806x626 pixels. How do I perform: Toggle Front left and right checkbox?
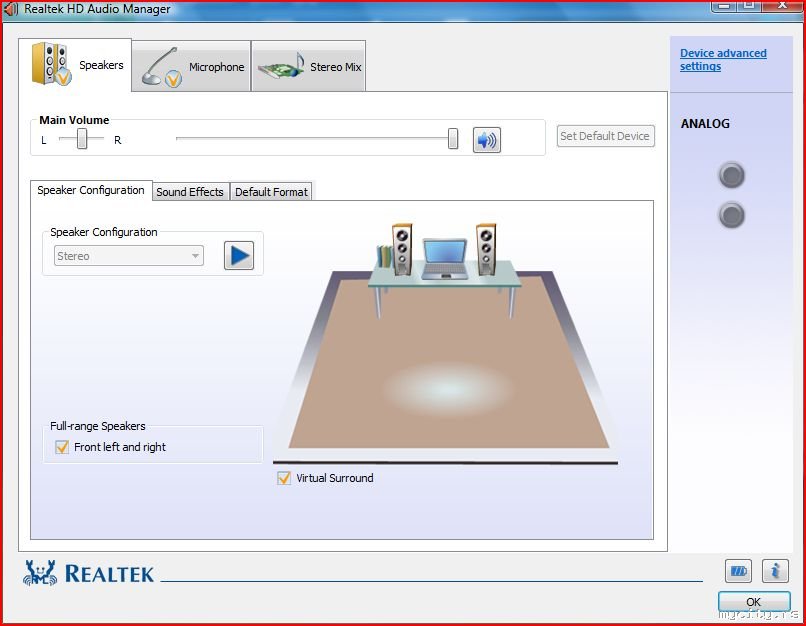point(62,447)
